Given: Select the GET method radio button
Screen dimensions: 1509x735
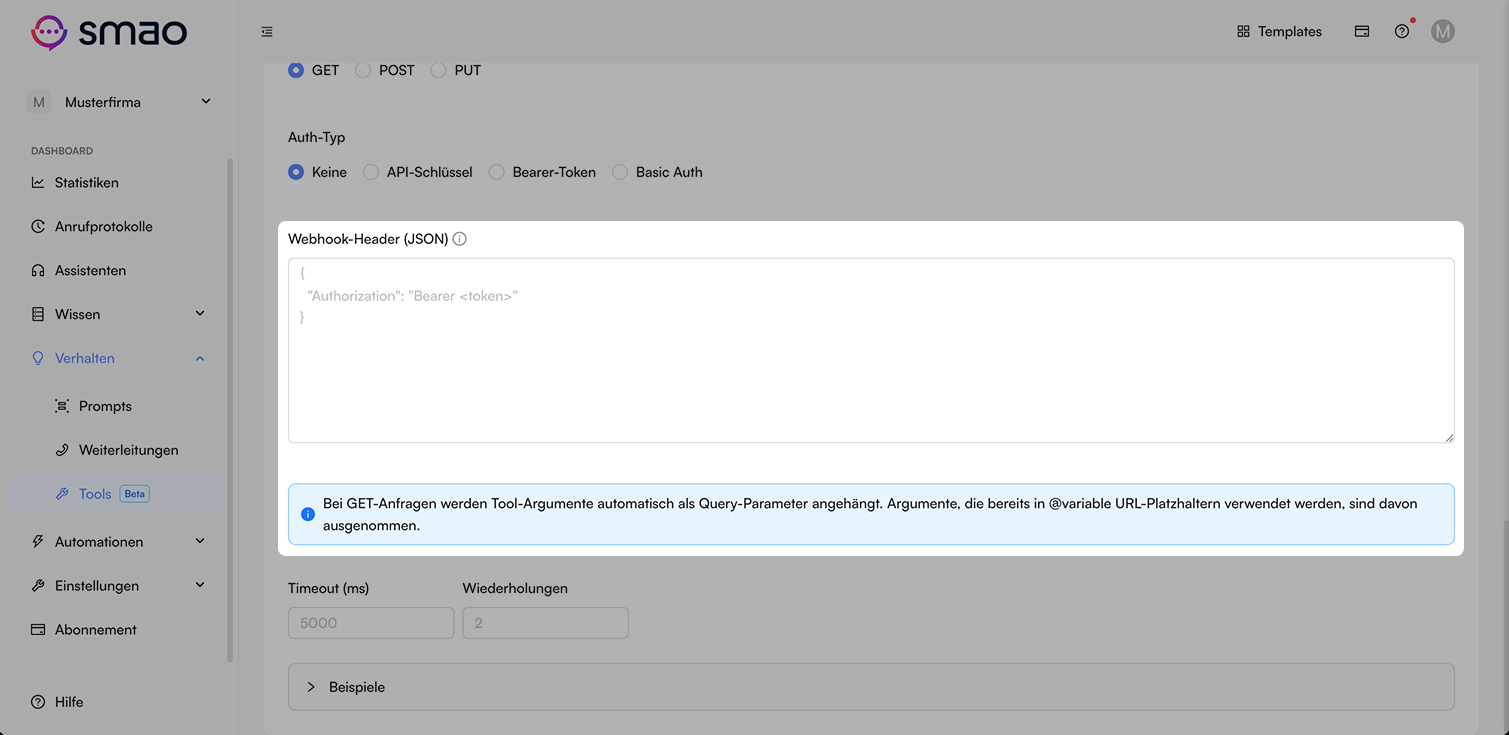Looking at the screenshot, I should tap(296, 71).
